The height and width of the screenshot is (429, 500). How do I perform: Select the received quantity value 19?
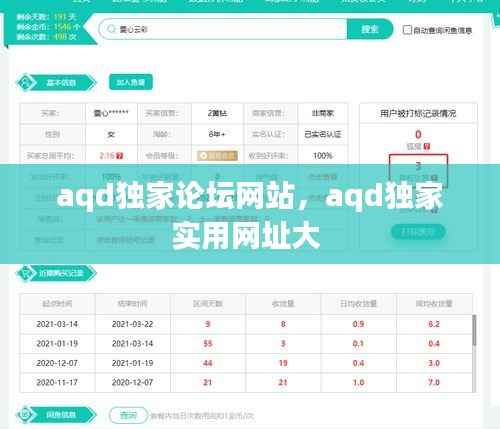283,363
